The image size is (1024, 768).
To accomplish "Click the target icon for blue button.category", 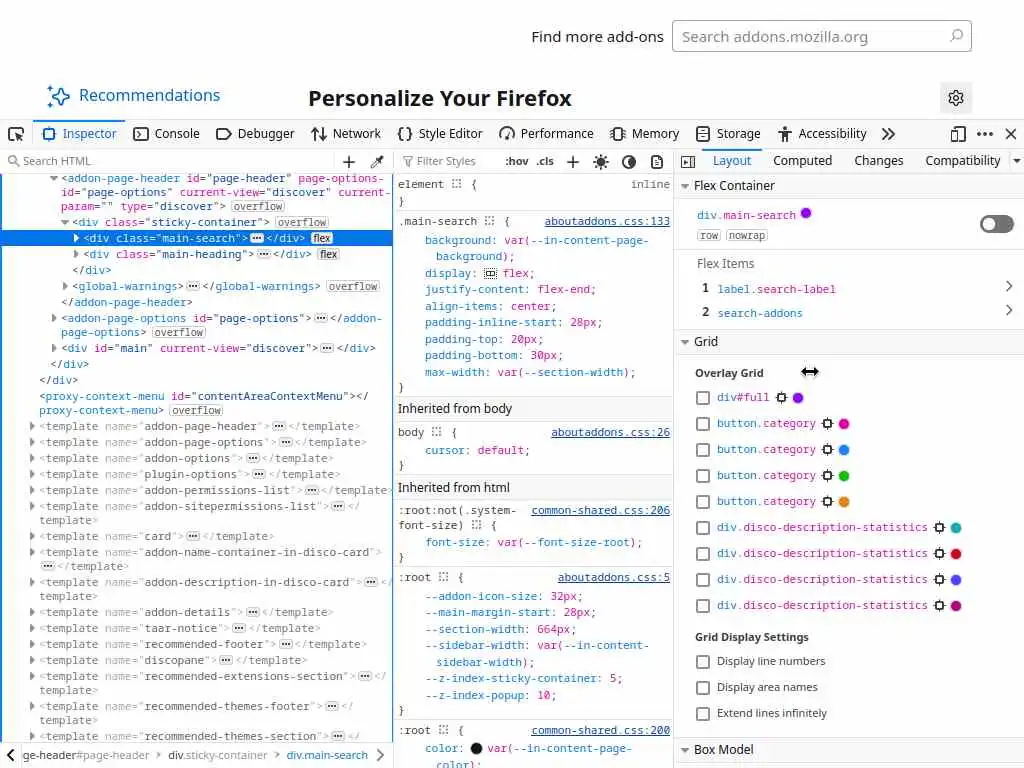I will 827,450.
